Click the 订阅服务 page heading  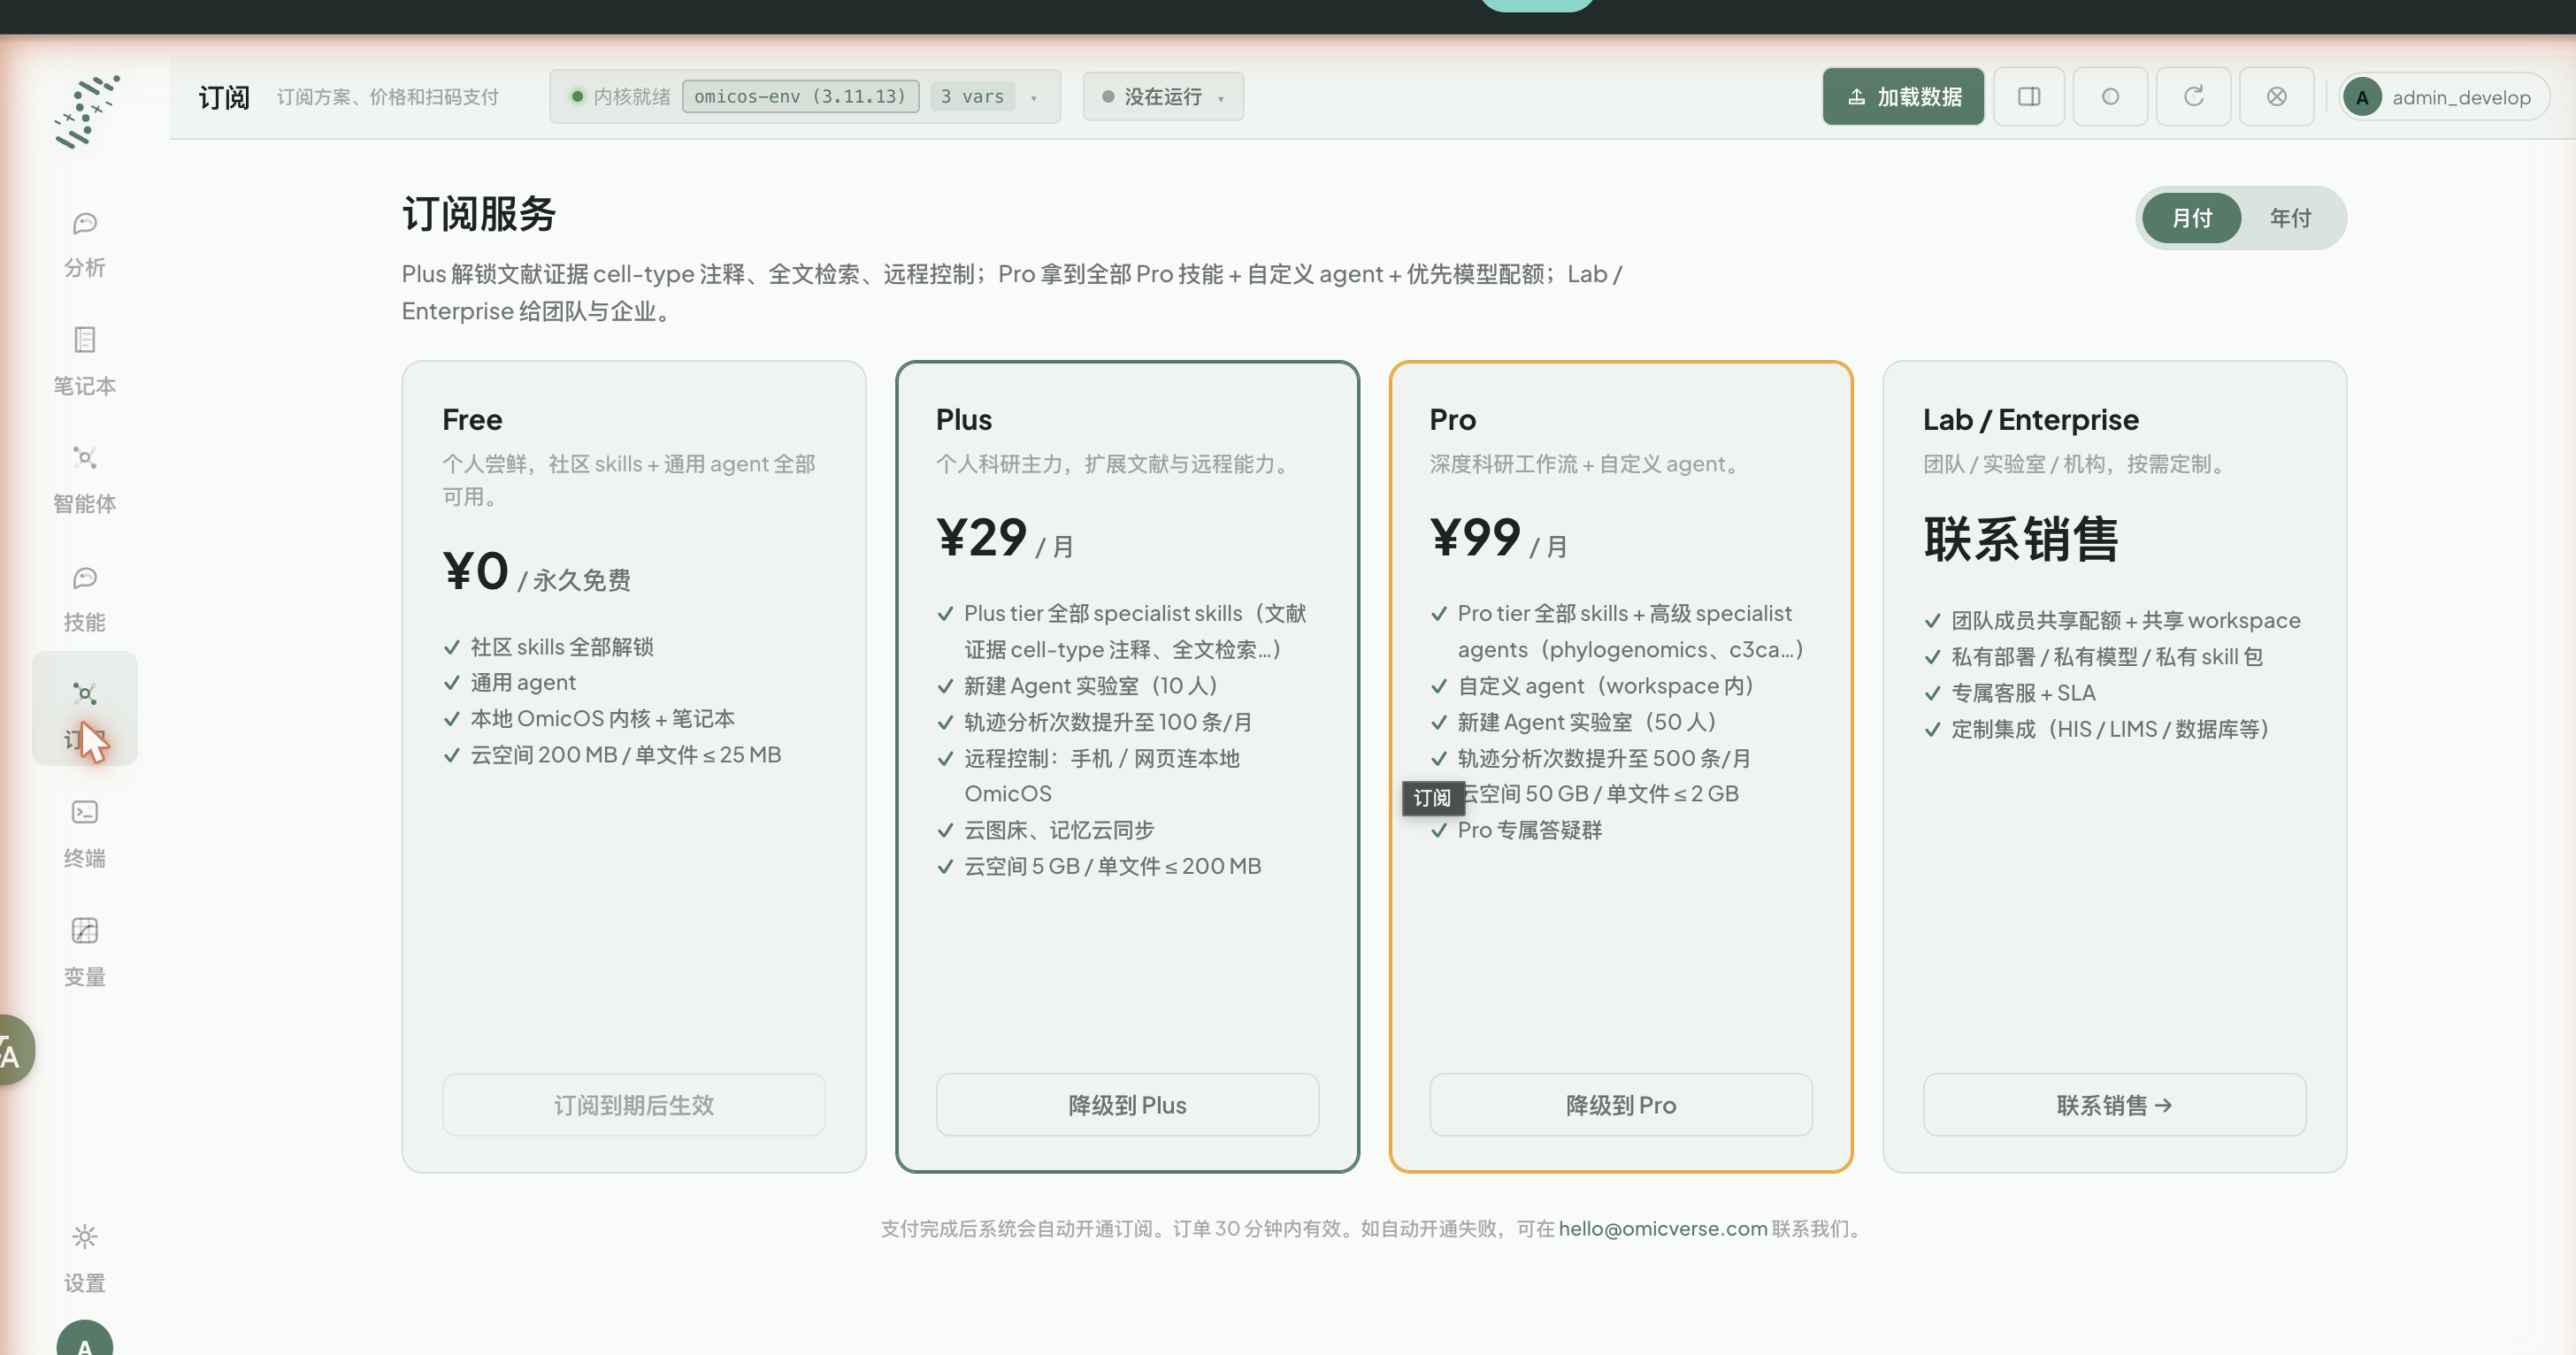[x=479, y=214]
